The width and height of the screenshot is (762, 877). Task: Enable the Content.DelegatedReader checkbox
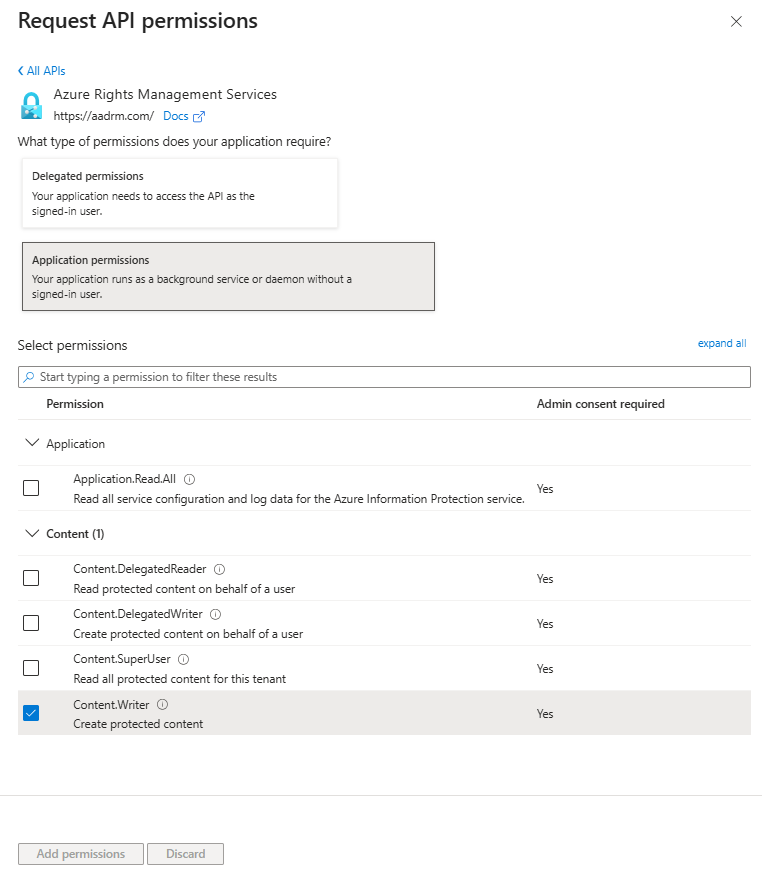[31, 578]
